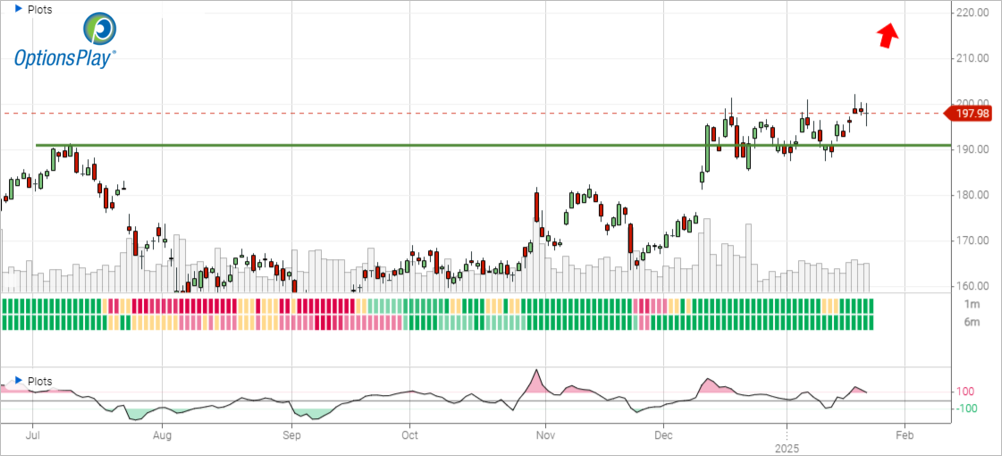Screen dimensions: 1002x456
Task: Click the green horizontal support line
Action: point(493,145)
